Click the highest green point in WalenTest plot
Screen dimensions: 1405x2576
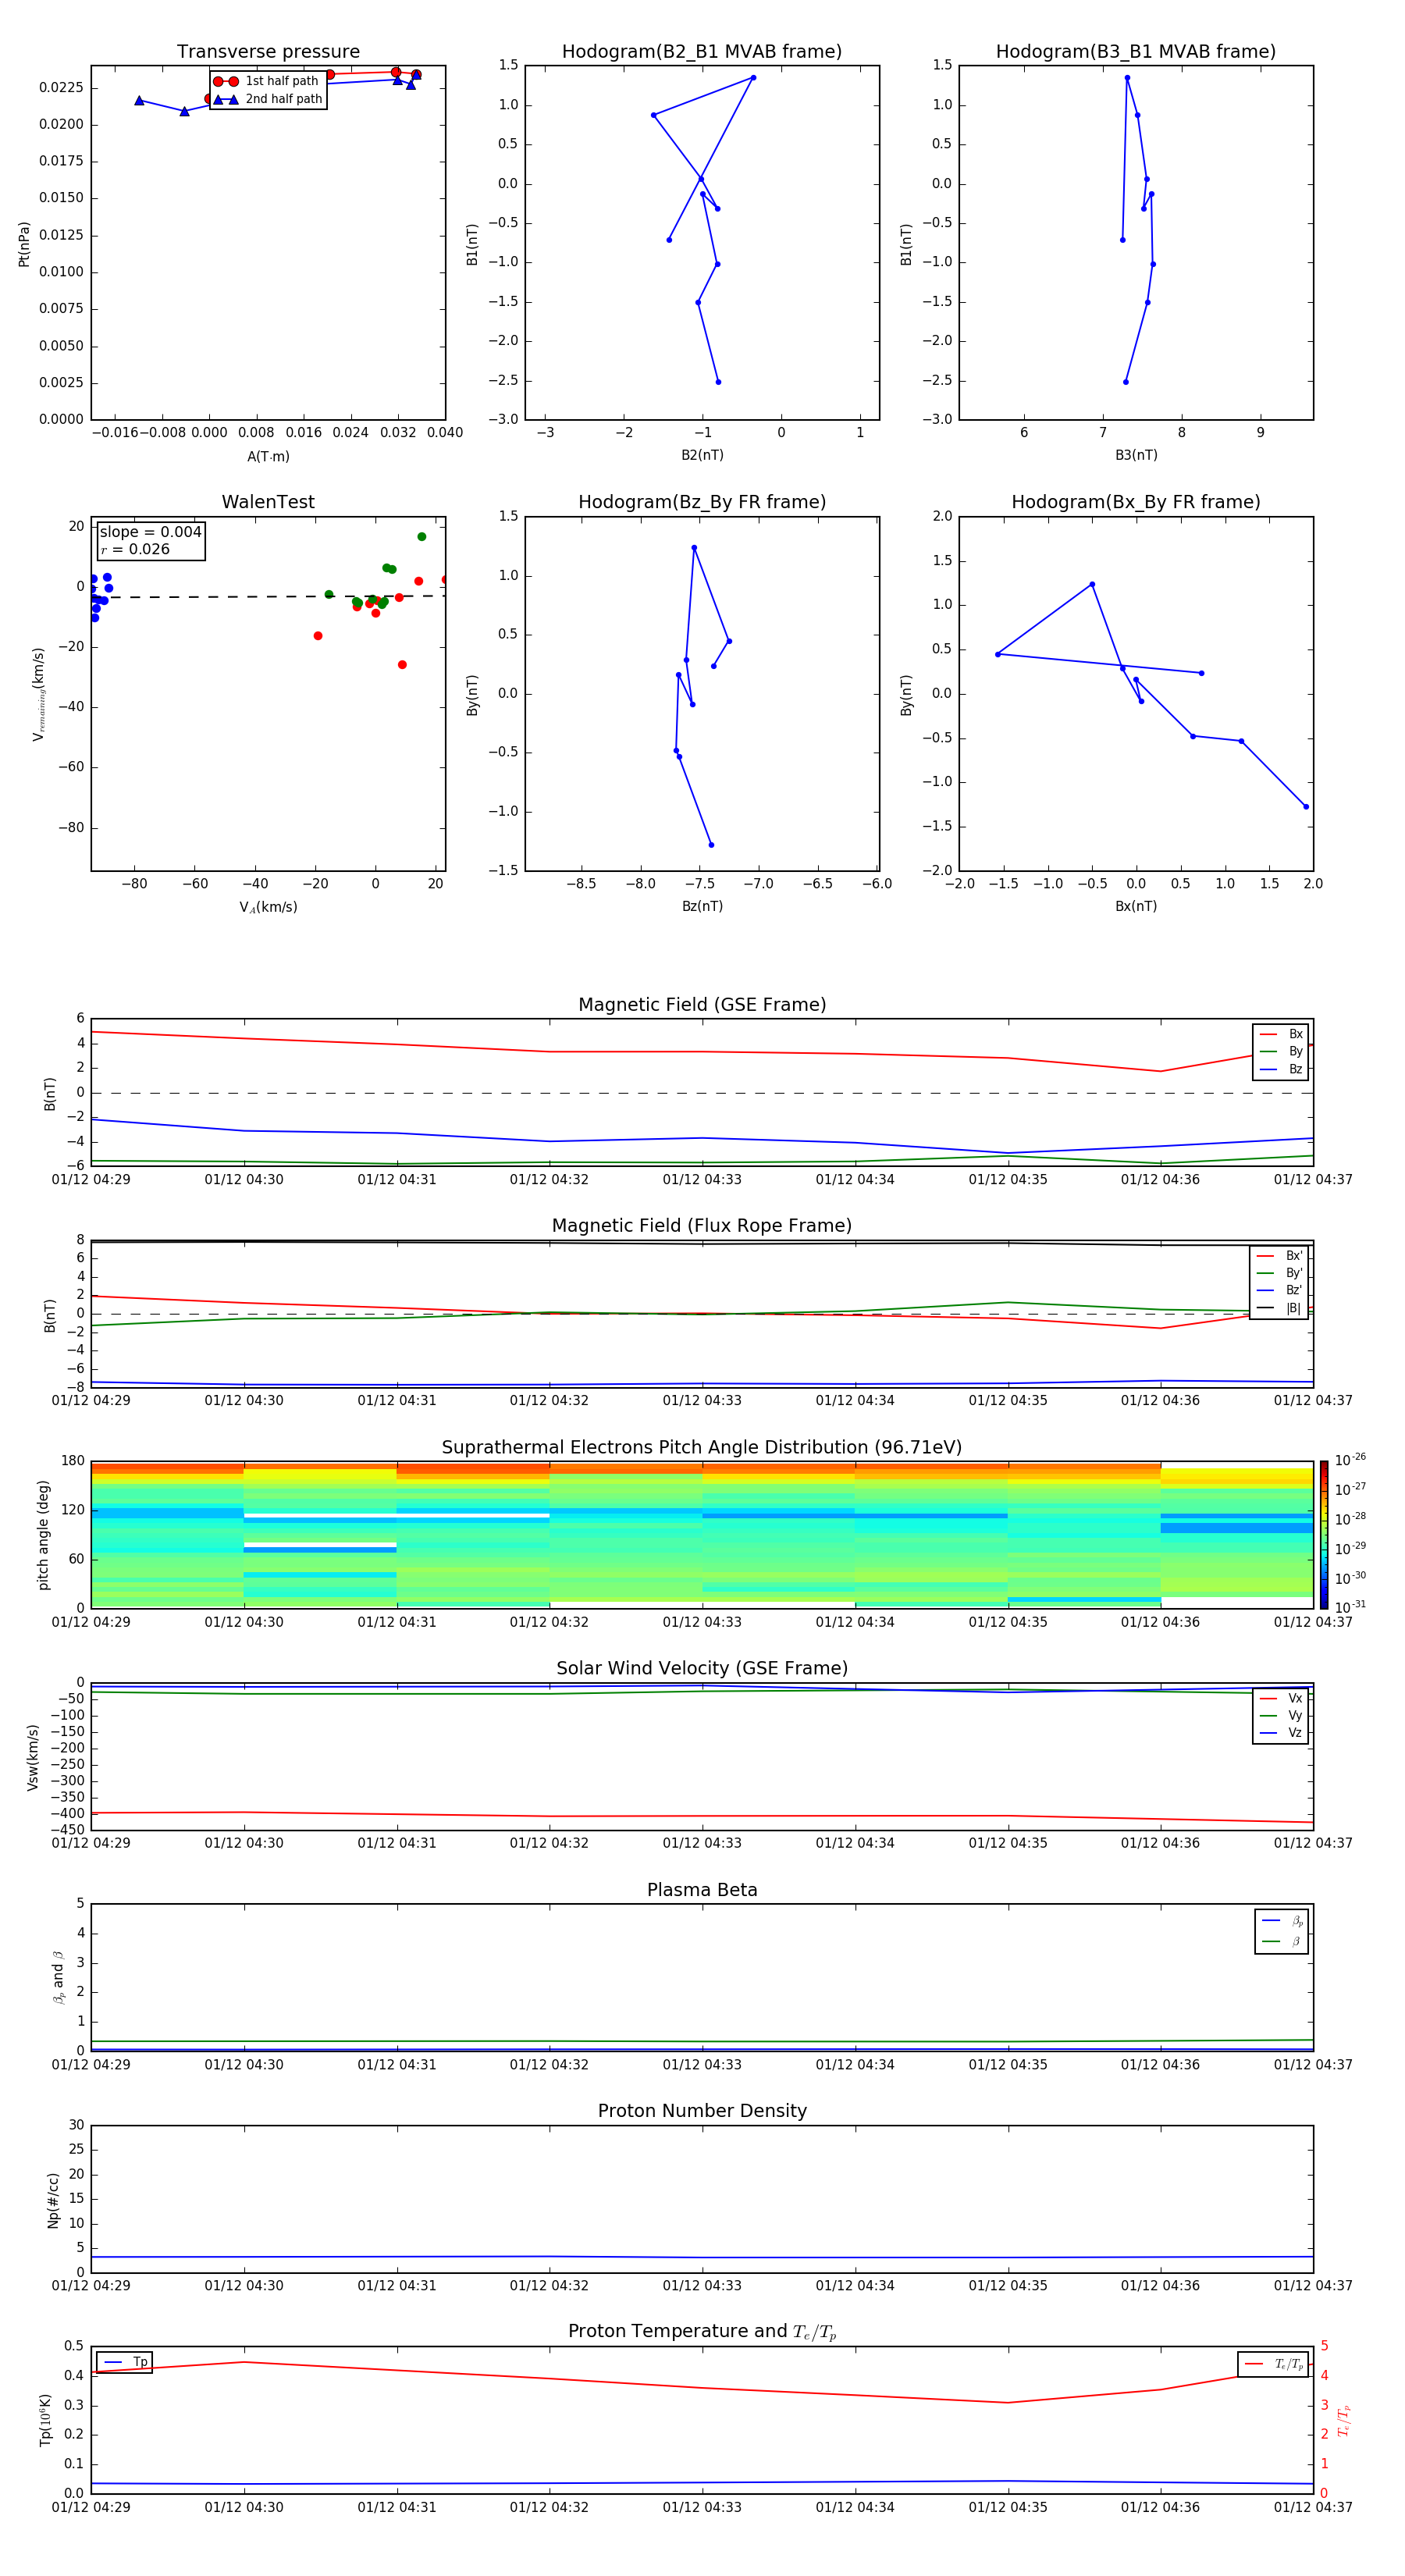tap(422, 537)
